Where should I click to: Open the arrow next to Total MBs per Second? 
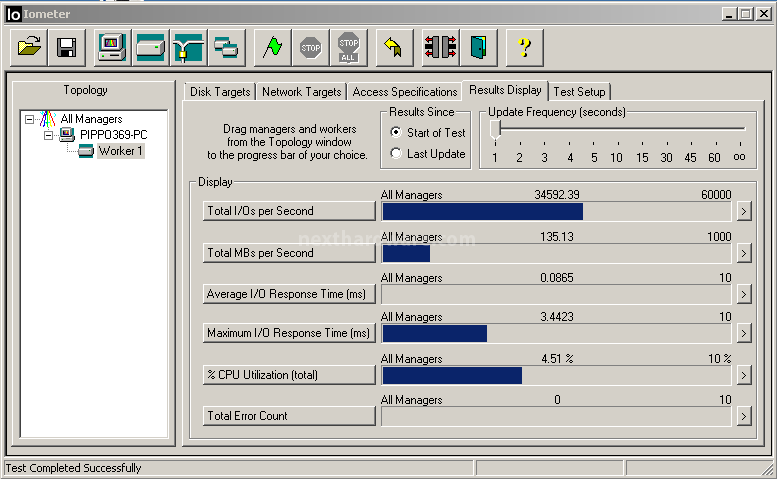(x=743, y=254)
